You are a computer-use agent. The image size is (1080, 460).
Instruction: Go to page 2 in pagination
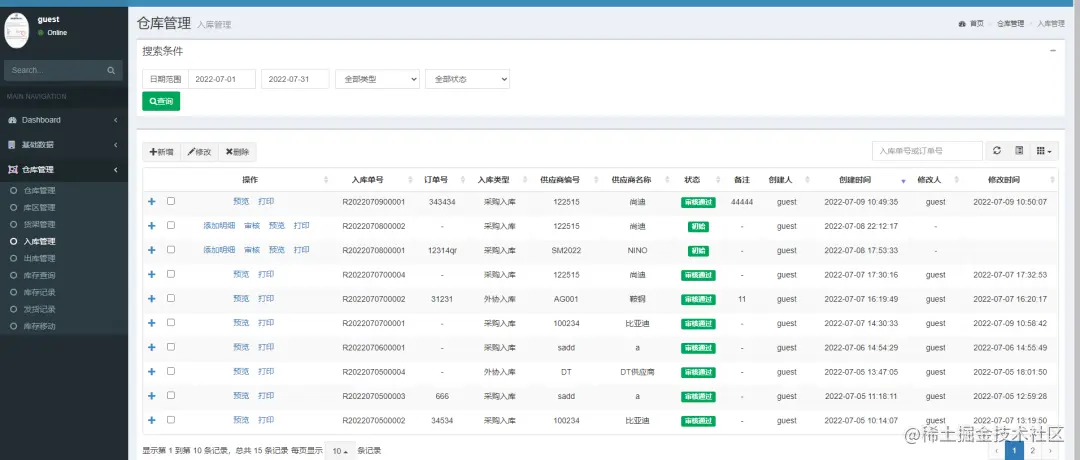(x=1032, y=451)
